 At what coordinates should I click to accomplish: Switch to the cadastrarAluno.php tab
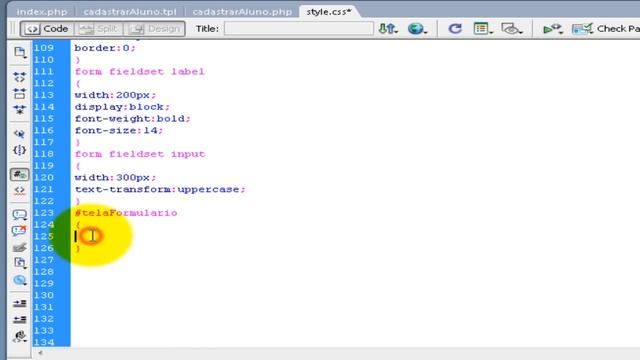242,12
